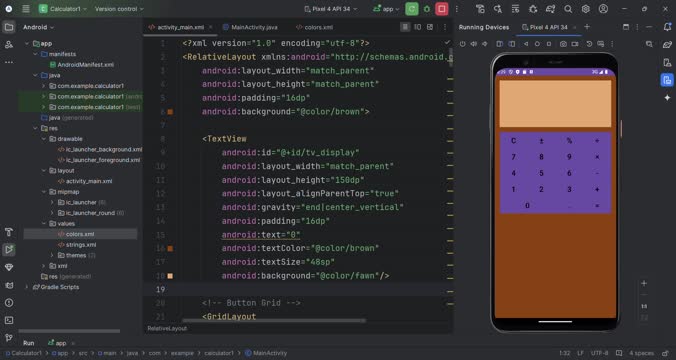676x360 pixels.
Task: Open Gemini sparkle tool on right bar
Action: (x=667, y=98)
